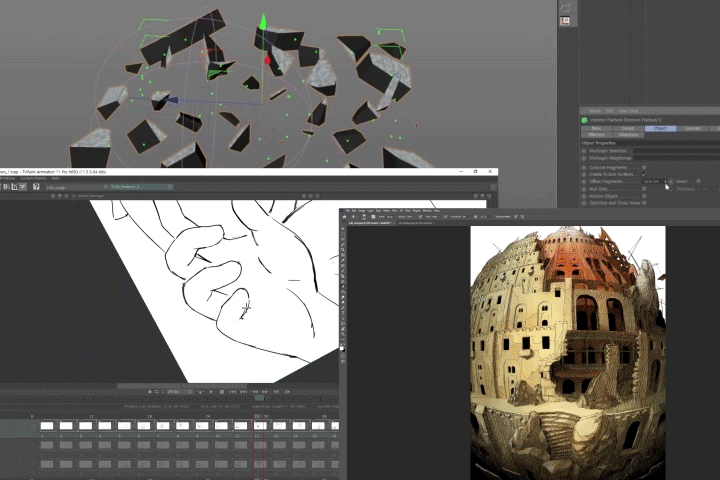Image resolution: width=720 pixels, height=480 pixels.
Task: Enable Hollow Object checkbox
Action: coord(644,196)
